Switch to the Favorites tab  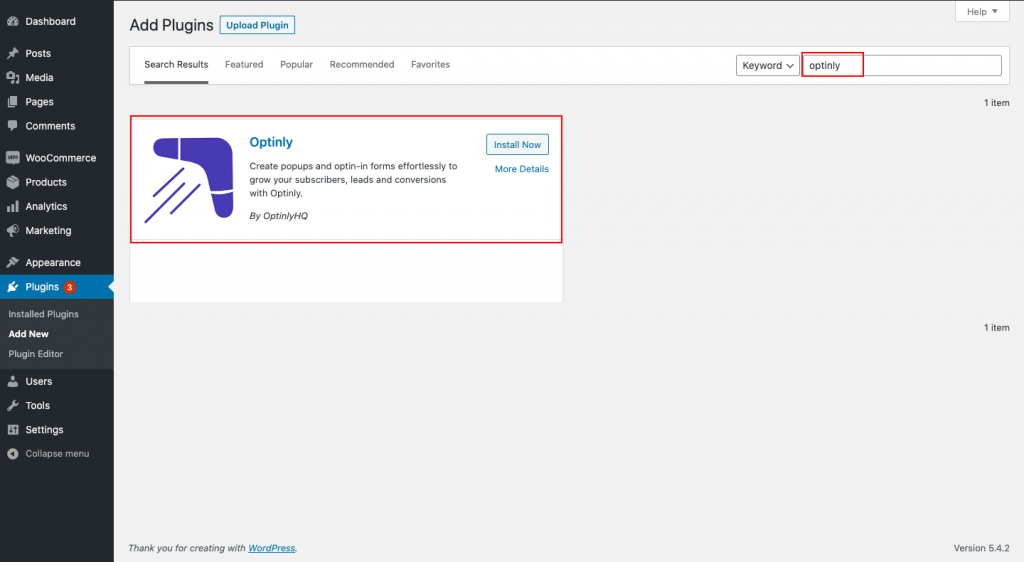[430, 65]
